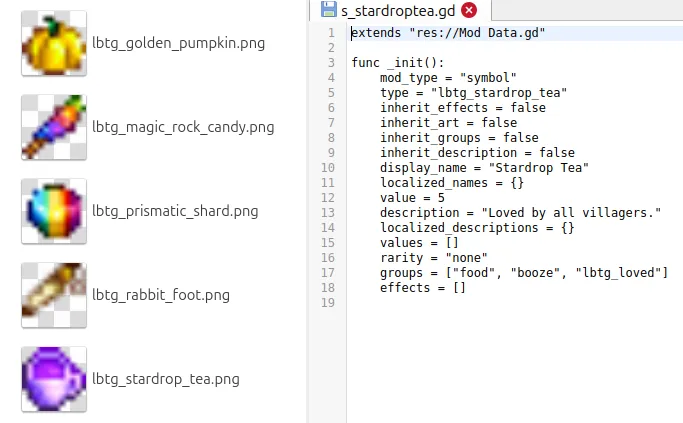683x423 pixels.
Task: Select the lbtg_rabbit_foot.png filename
Action: (161, 295)
